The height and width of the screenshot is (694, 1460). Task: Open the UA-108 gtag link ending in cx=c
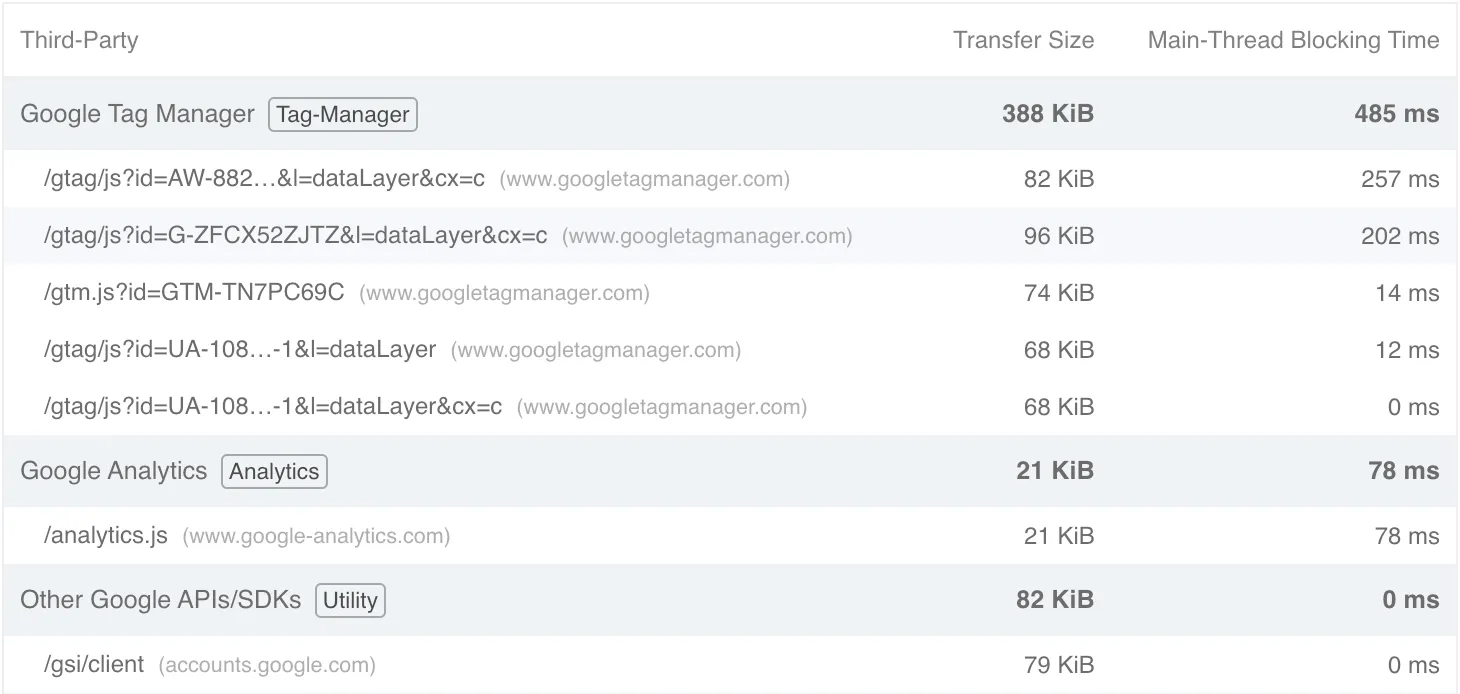click(x=272, y=407)
